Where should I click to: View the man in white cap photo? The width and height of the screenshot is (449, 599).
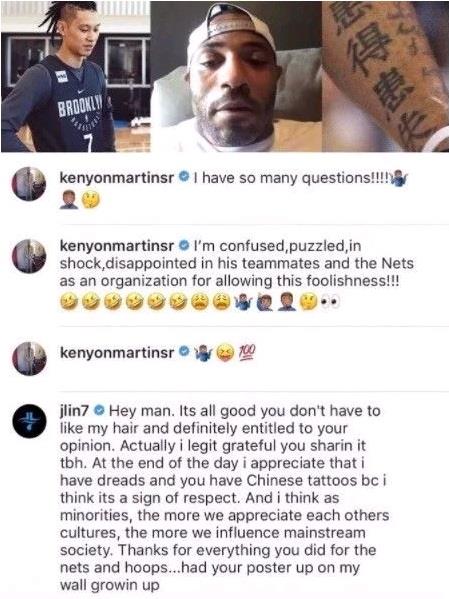click(x=236, y=76)
